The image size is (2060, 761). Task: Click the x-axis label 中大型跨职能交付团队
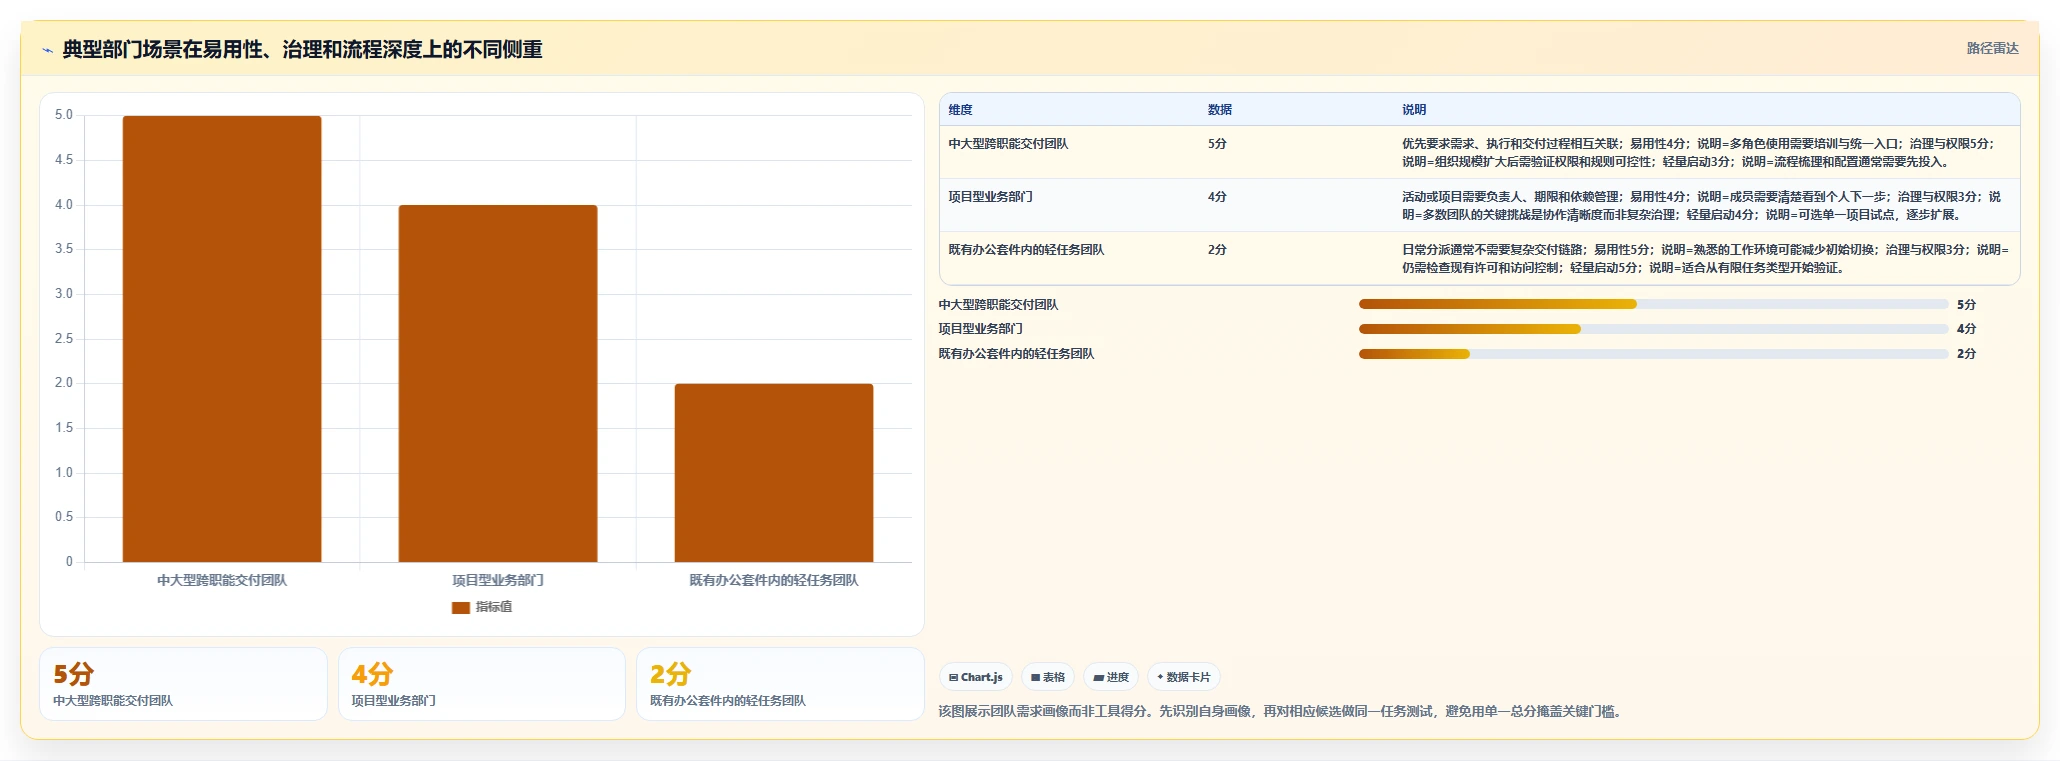222,580
